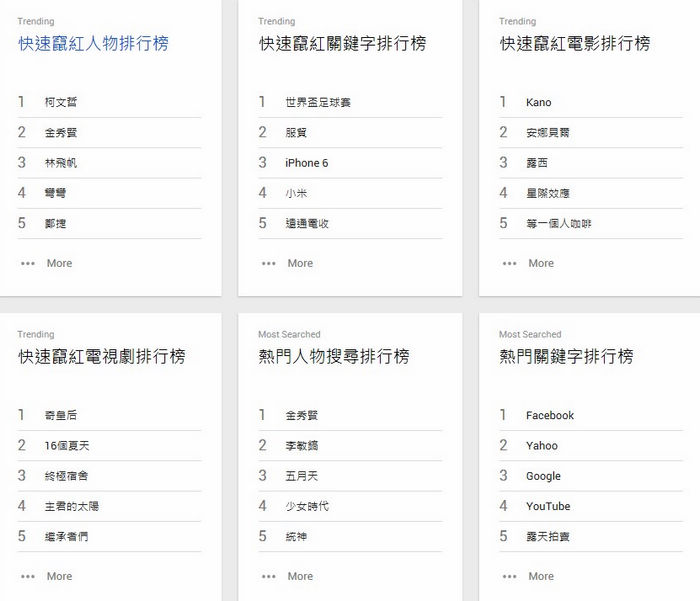700x601 pixels.
Task: Expand More in the 快速竄紅電視劇排行榜 card
Action: coord(59,577)
